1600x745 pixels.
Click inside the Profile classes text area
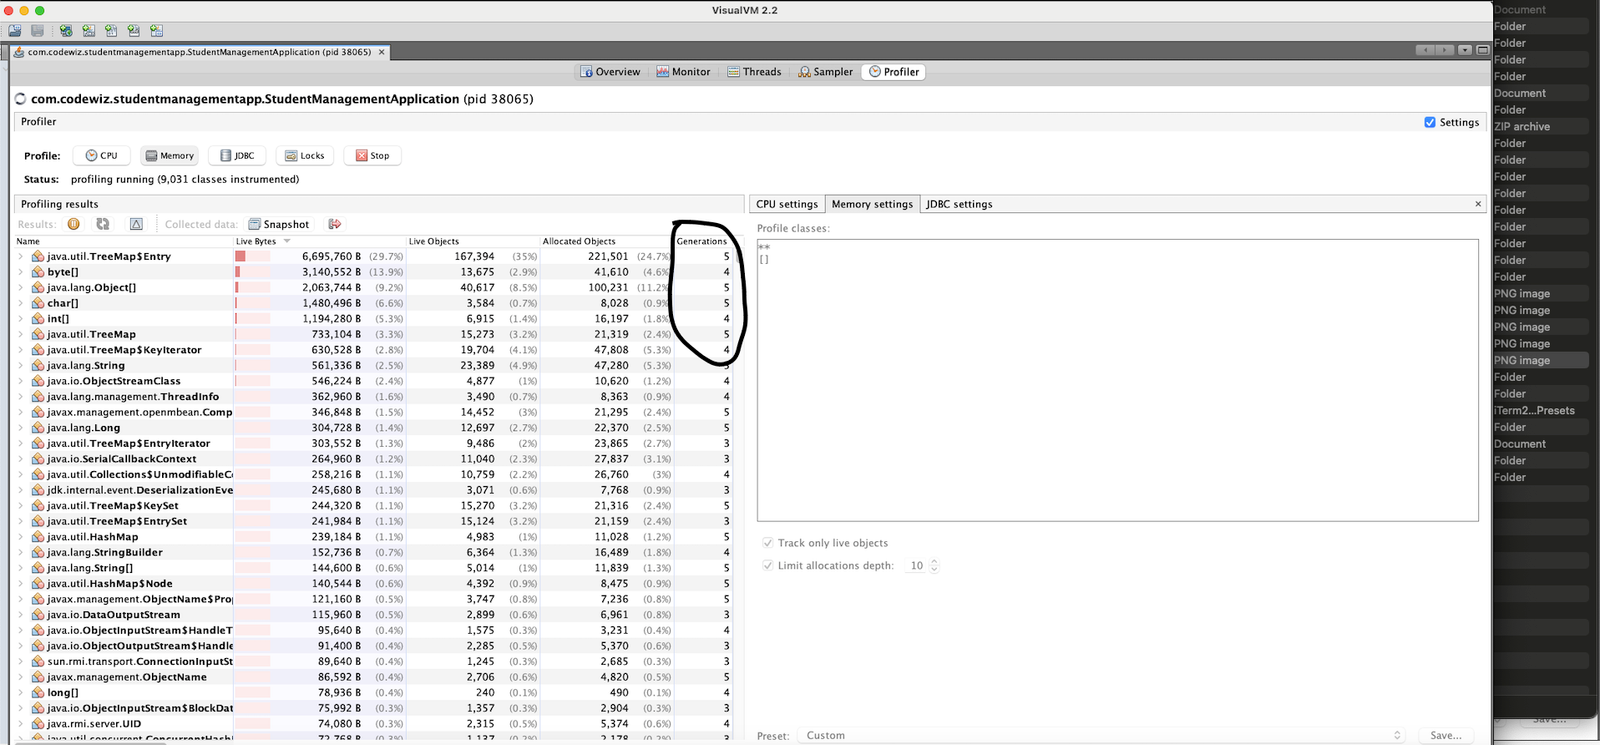pos(1116,380)
